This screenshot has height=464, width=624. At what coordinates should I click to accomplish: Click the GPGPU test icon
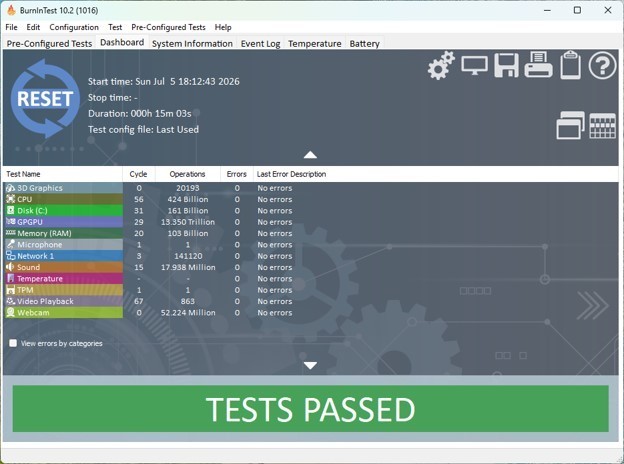pos(10,222)
